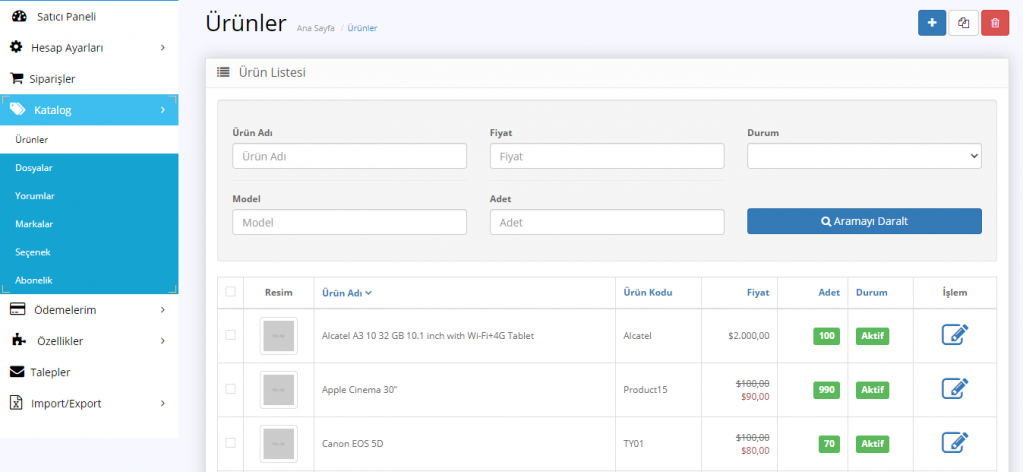
Task: Click the red trash delete button
Action: 995,23
